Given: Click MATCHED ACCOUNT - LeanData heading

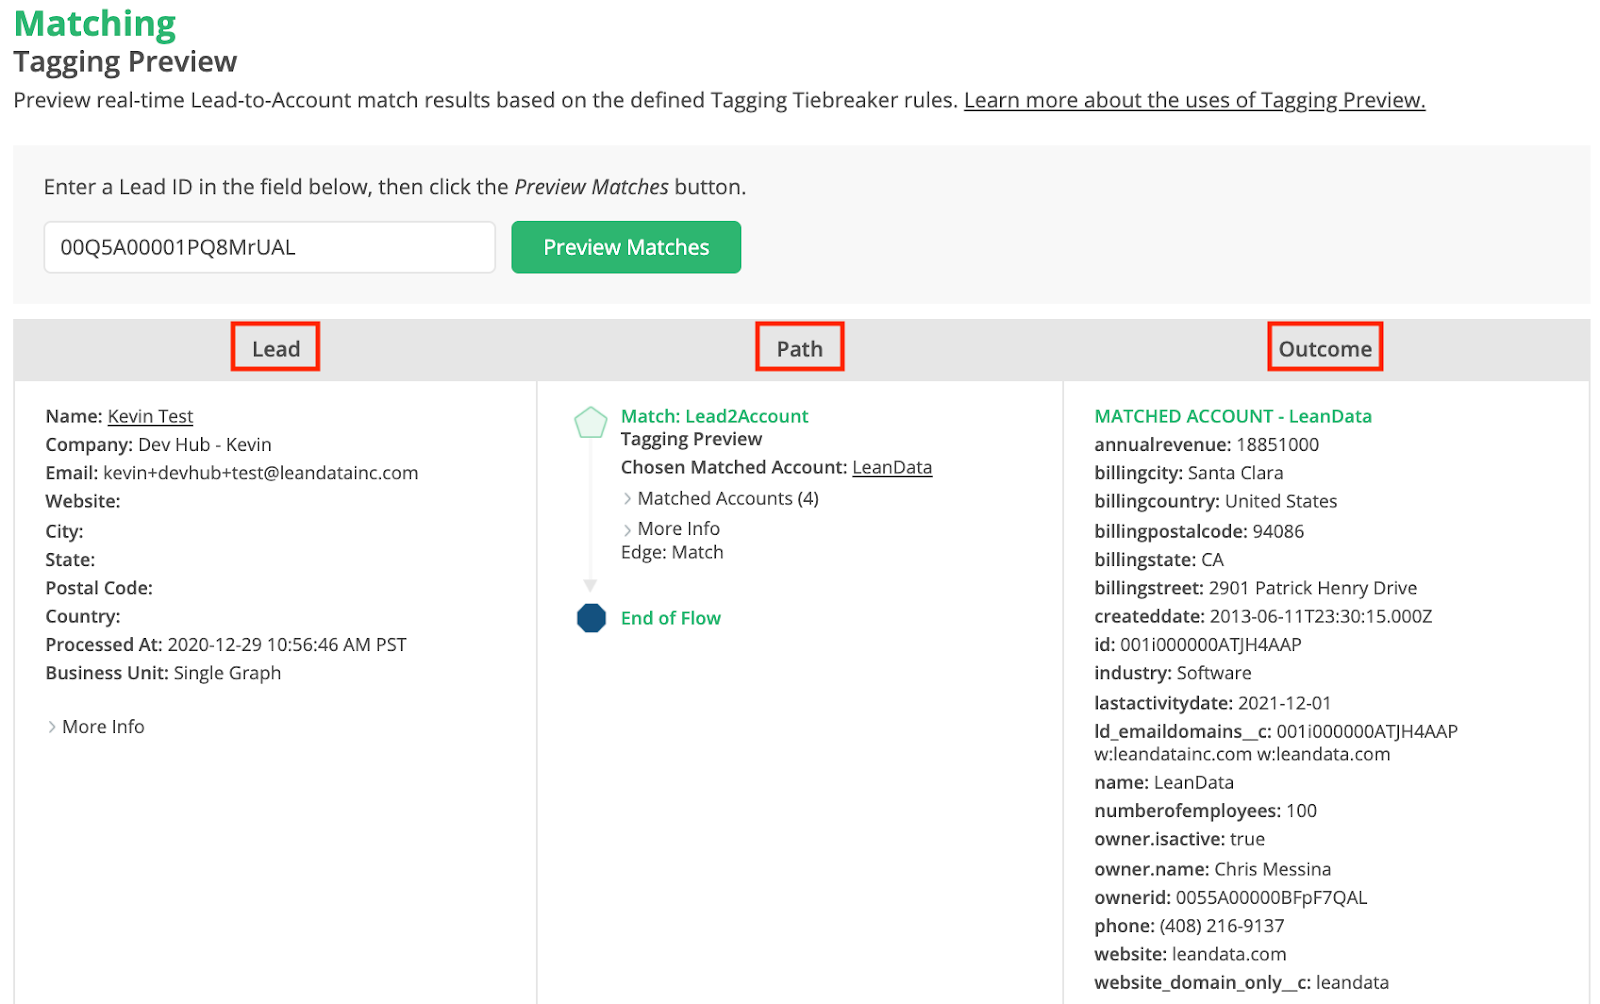Looking at the screenshot, I should [1233, 416].
